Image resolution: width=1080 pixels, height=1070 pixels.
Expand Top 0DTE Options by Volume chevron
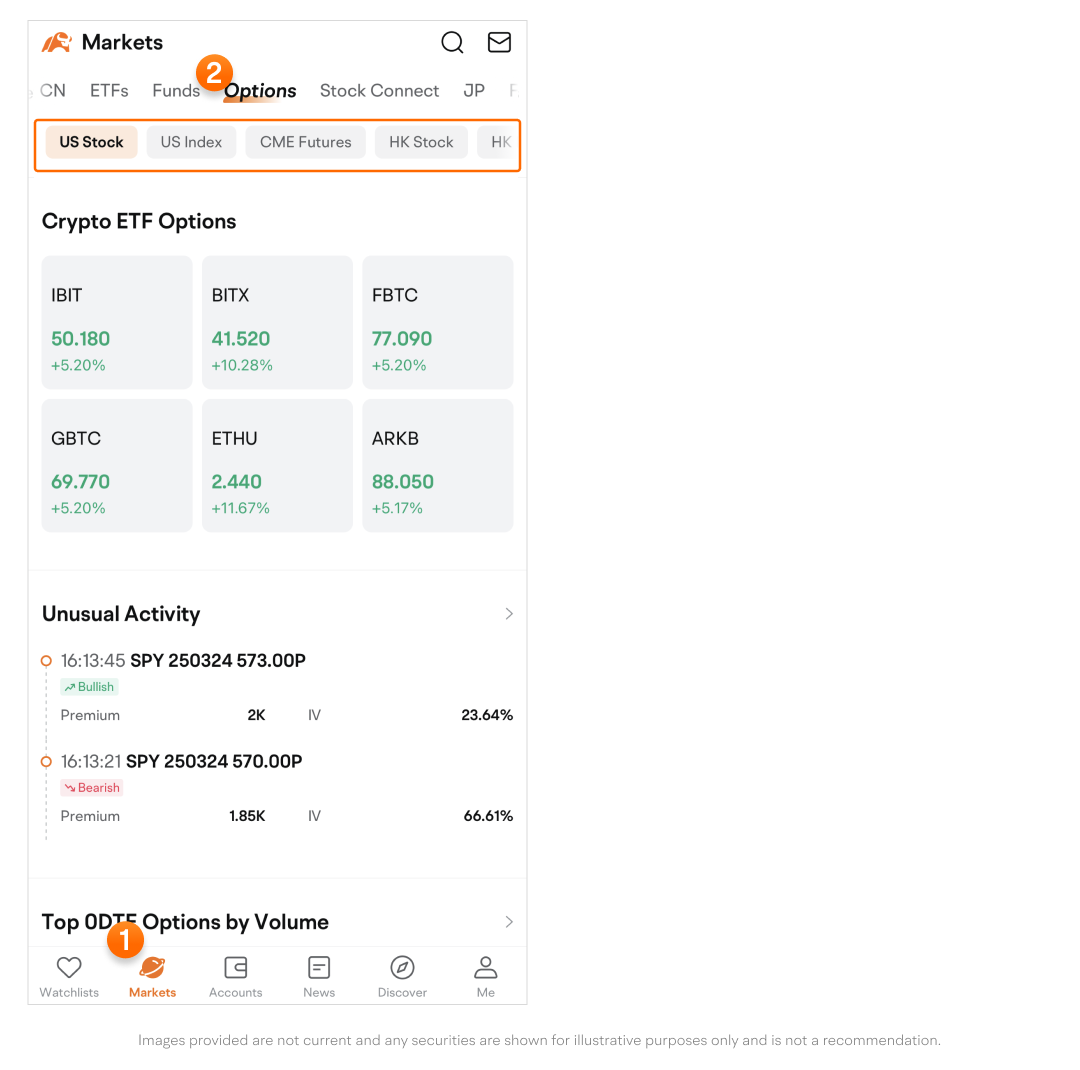coord(509,922)
